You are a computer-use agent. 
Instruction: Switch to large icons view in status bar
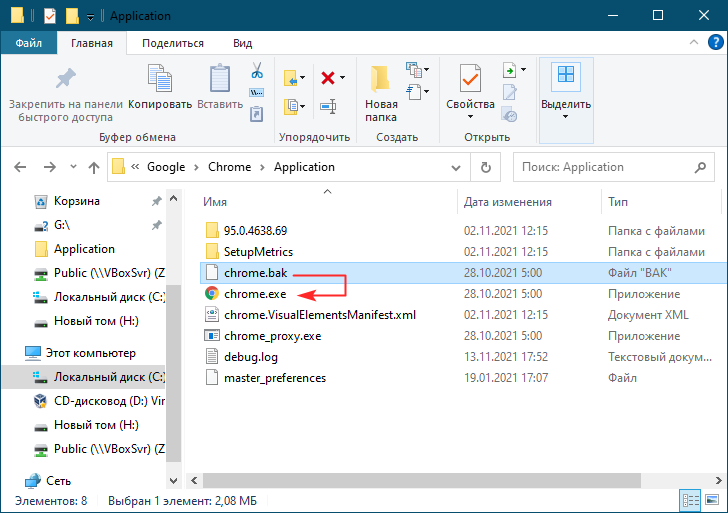(712, 500)
